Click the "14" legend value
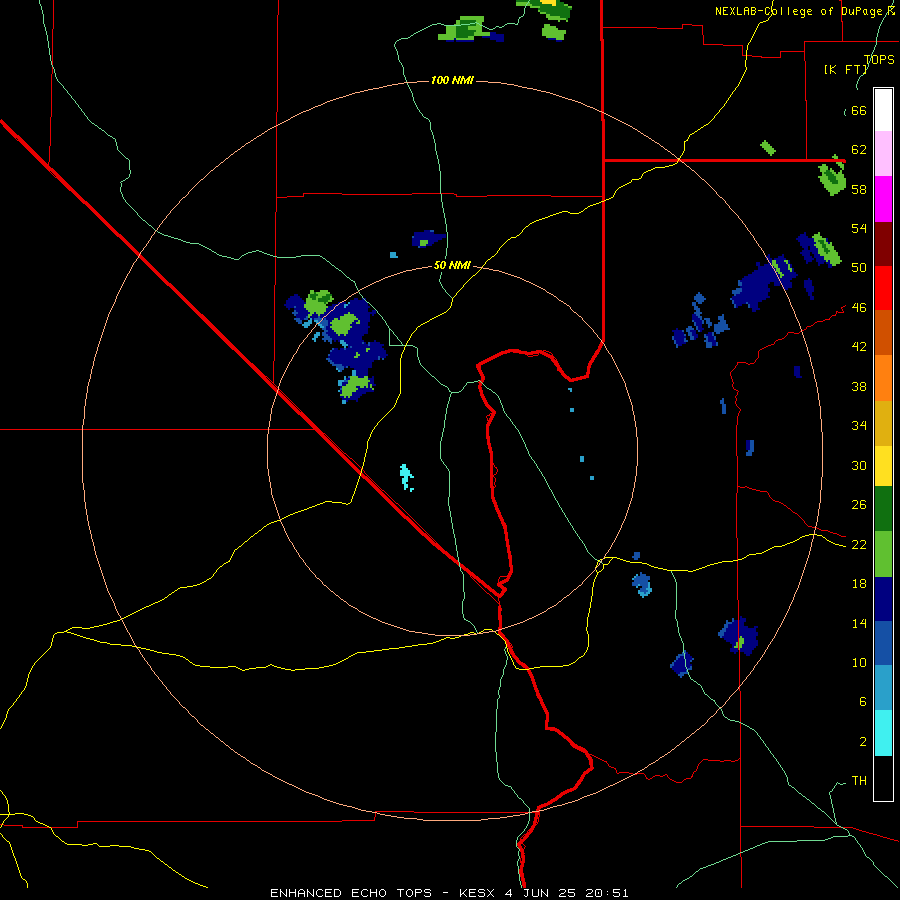The width and height of the screenshot is (900, 900). (859, 623)
